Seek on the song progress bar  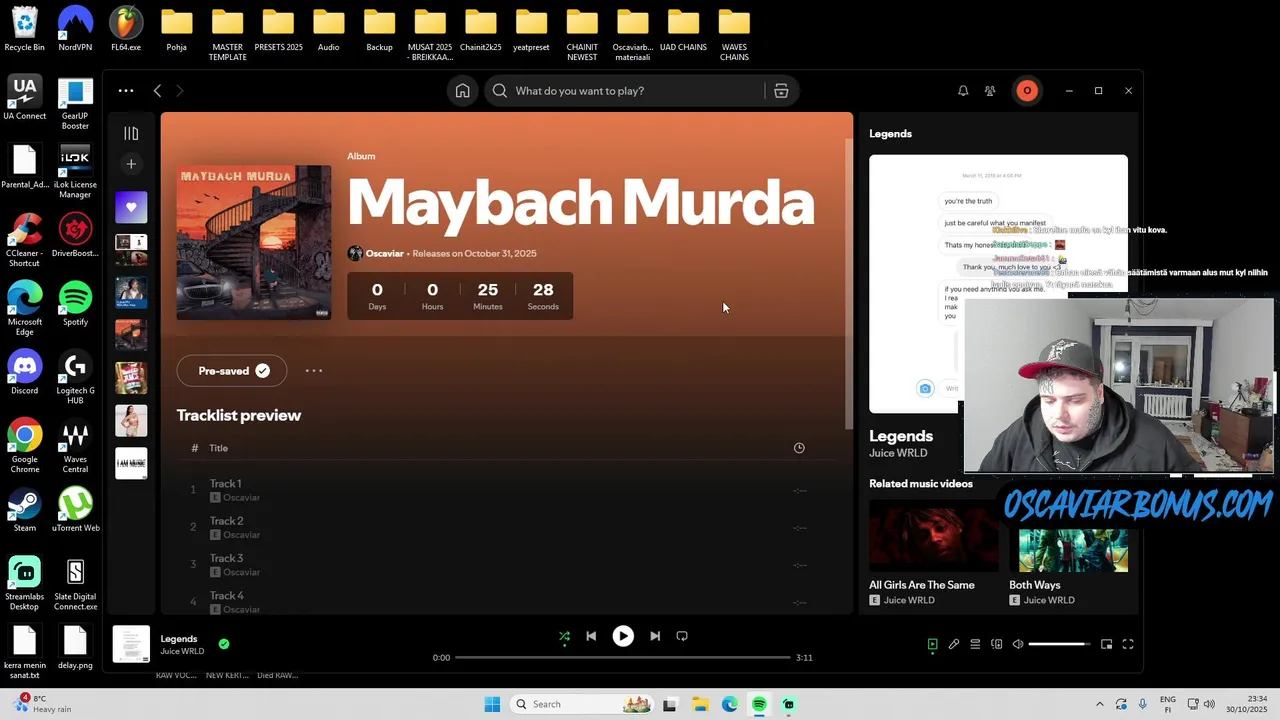coord(623,658)
